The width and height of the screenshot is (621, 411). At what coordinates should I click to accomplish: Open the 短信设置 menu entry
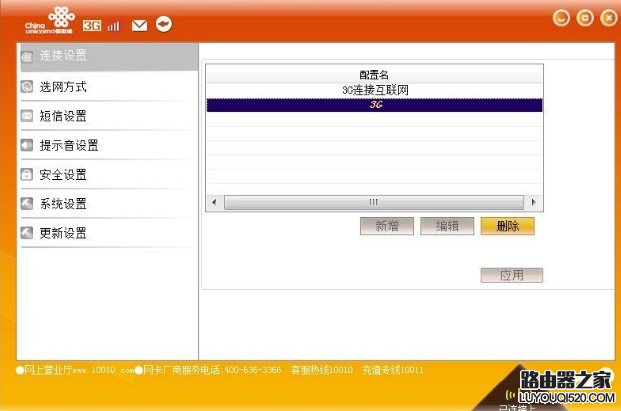pos(109,116)
